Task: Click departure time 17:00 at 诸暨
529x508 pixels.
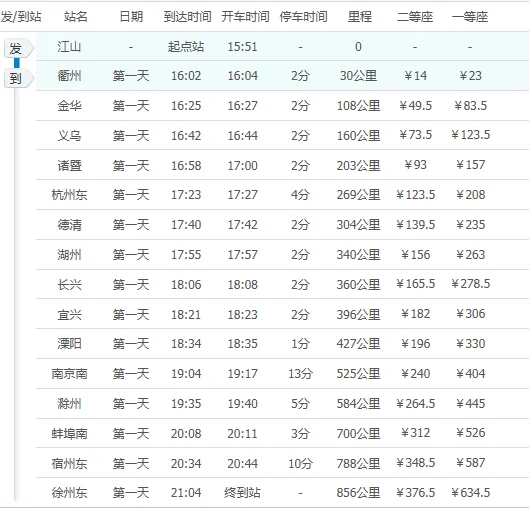Action: pos(243,166)
